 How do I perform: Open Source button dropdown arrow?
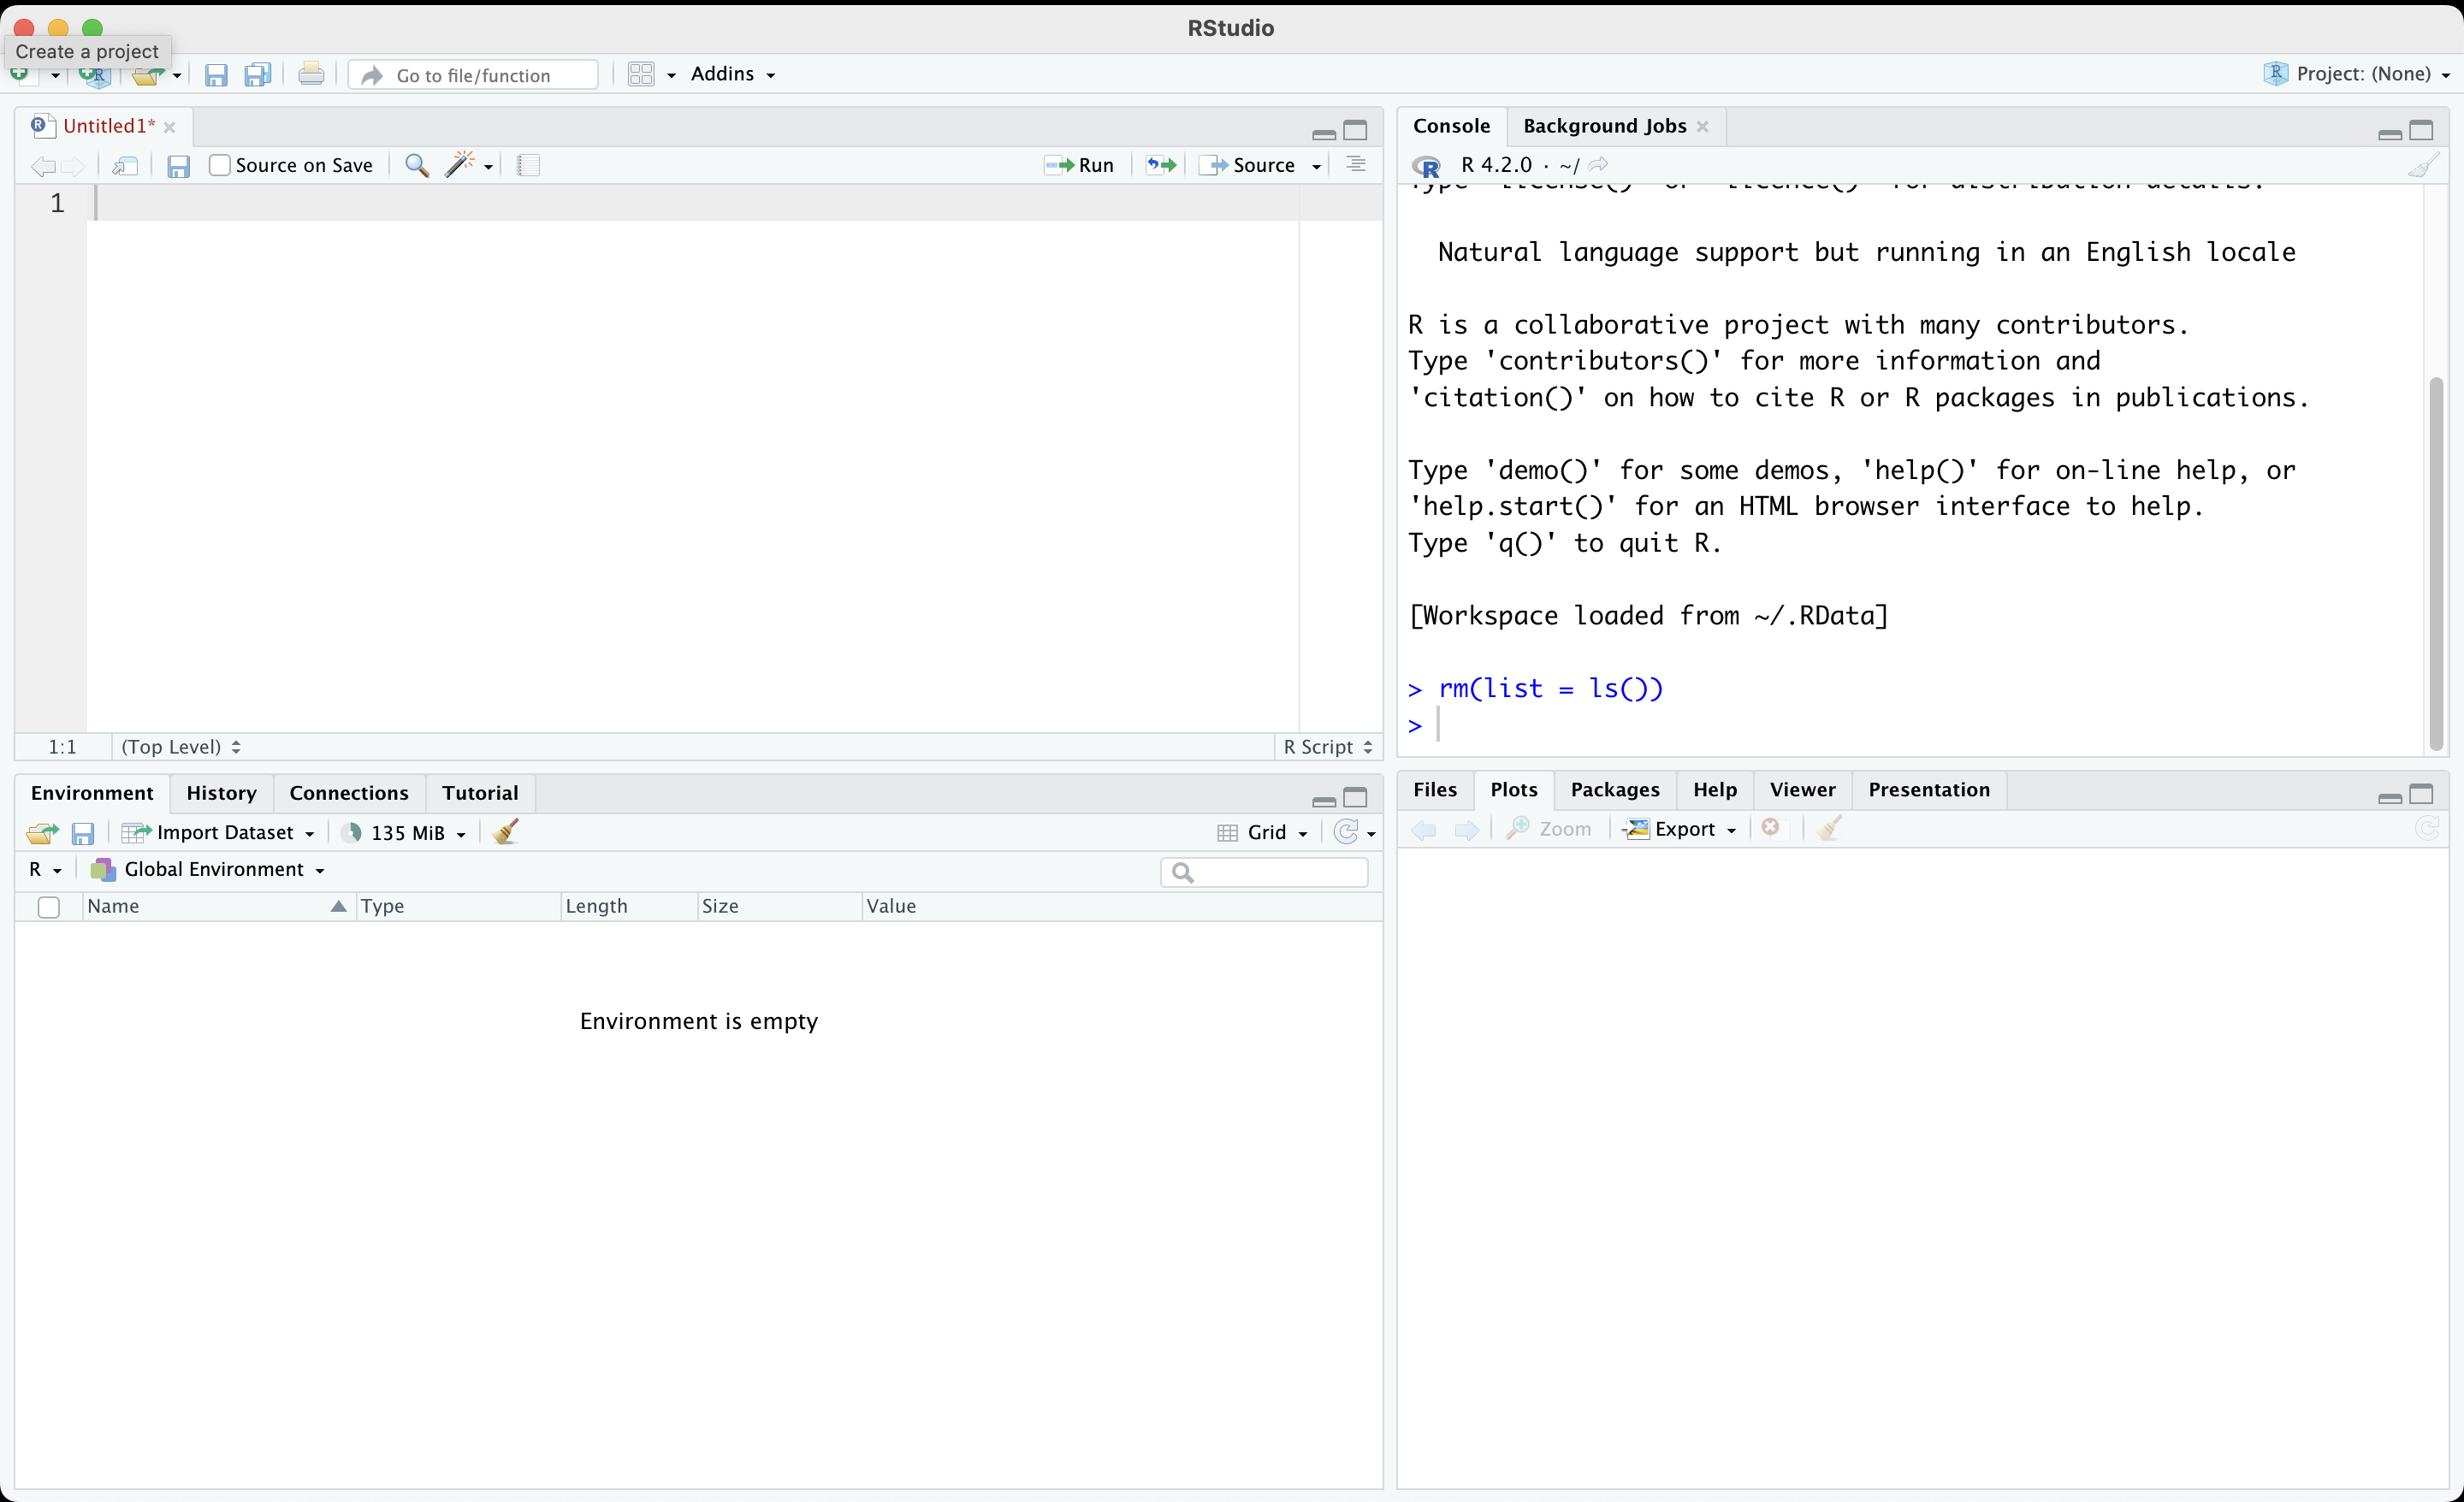(x=1316, y=166)
